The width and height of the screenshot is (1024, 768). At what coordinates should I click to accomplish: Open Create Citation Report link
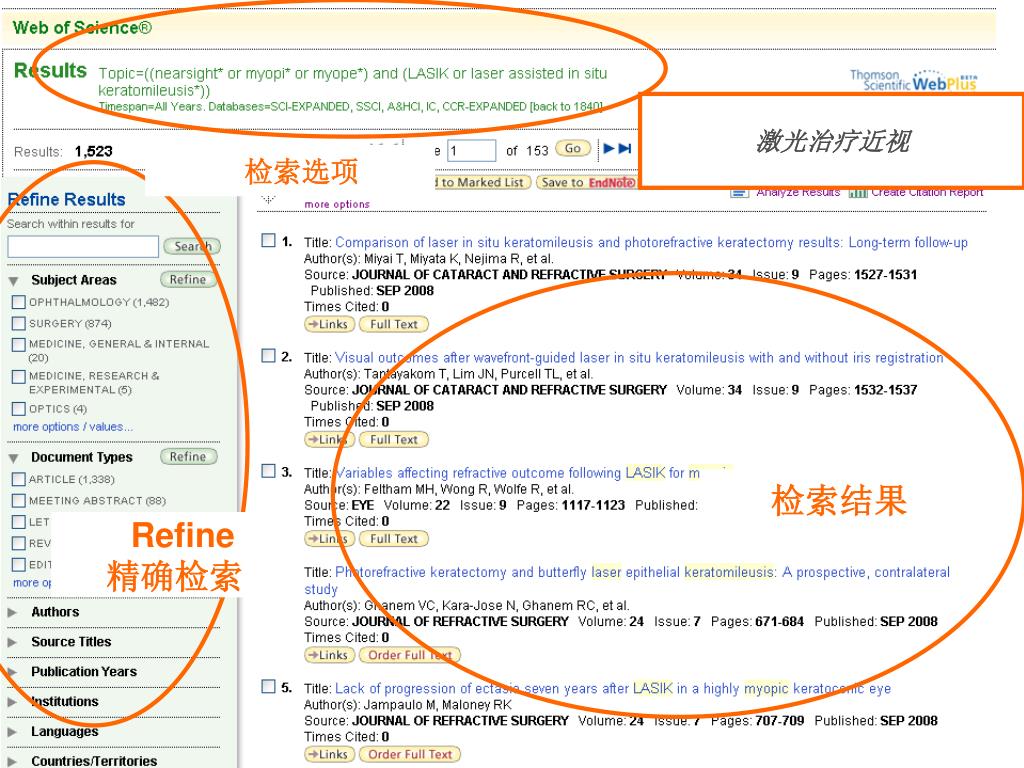(927, 192)
